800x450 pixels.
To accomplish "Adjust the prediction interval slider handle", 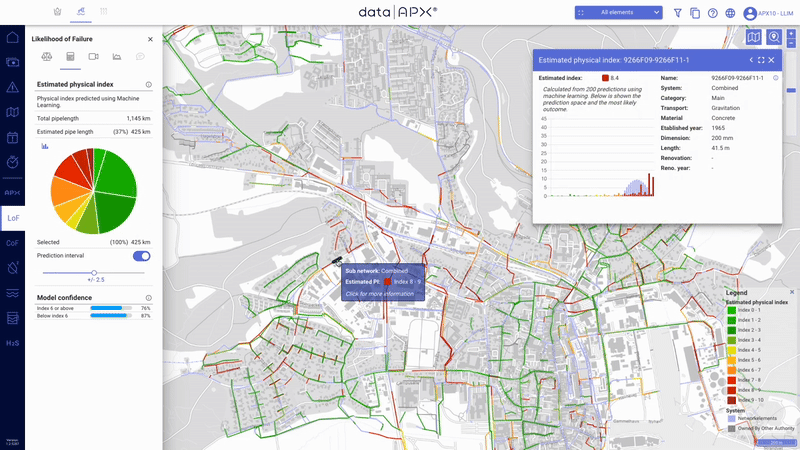I will click(x=94, y=272).
